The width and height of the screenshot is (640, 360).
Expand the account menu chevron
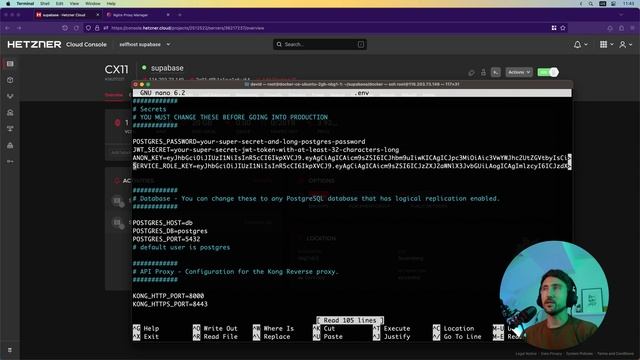pos(631,44)
